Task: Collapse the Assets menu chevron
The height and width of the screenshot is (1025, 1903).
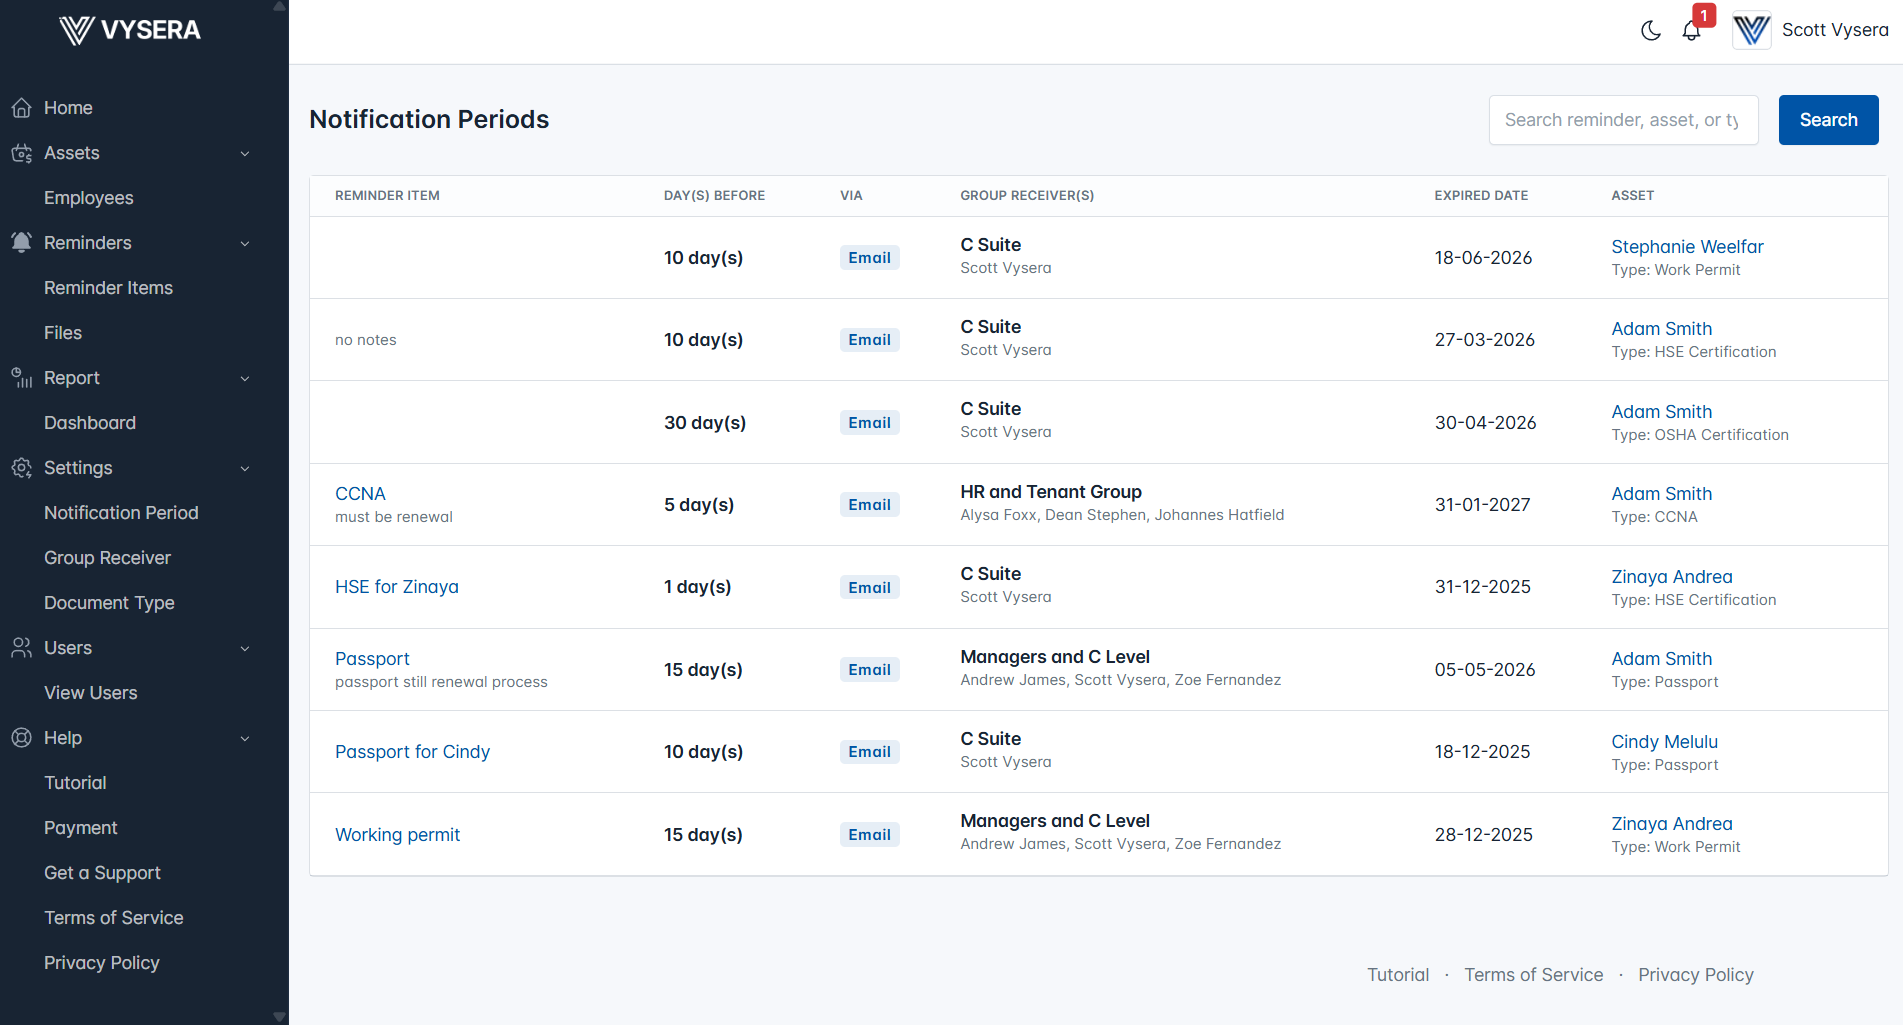Action: 245,153
